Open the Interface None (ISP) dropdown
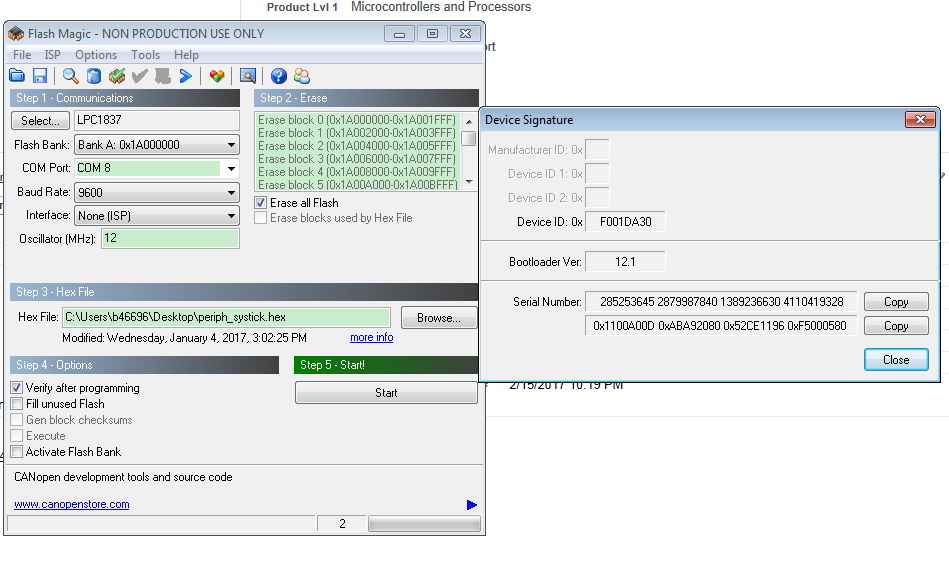The height and width of the screenshot is (561, 949). coord(157,215)
